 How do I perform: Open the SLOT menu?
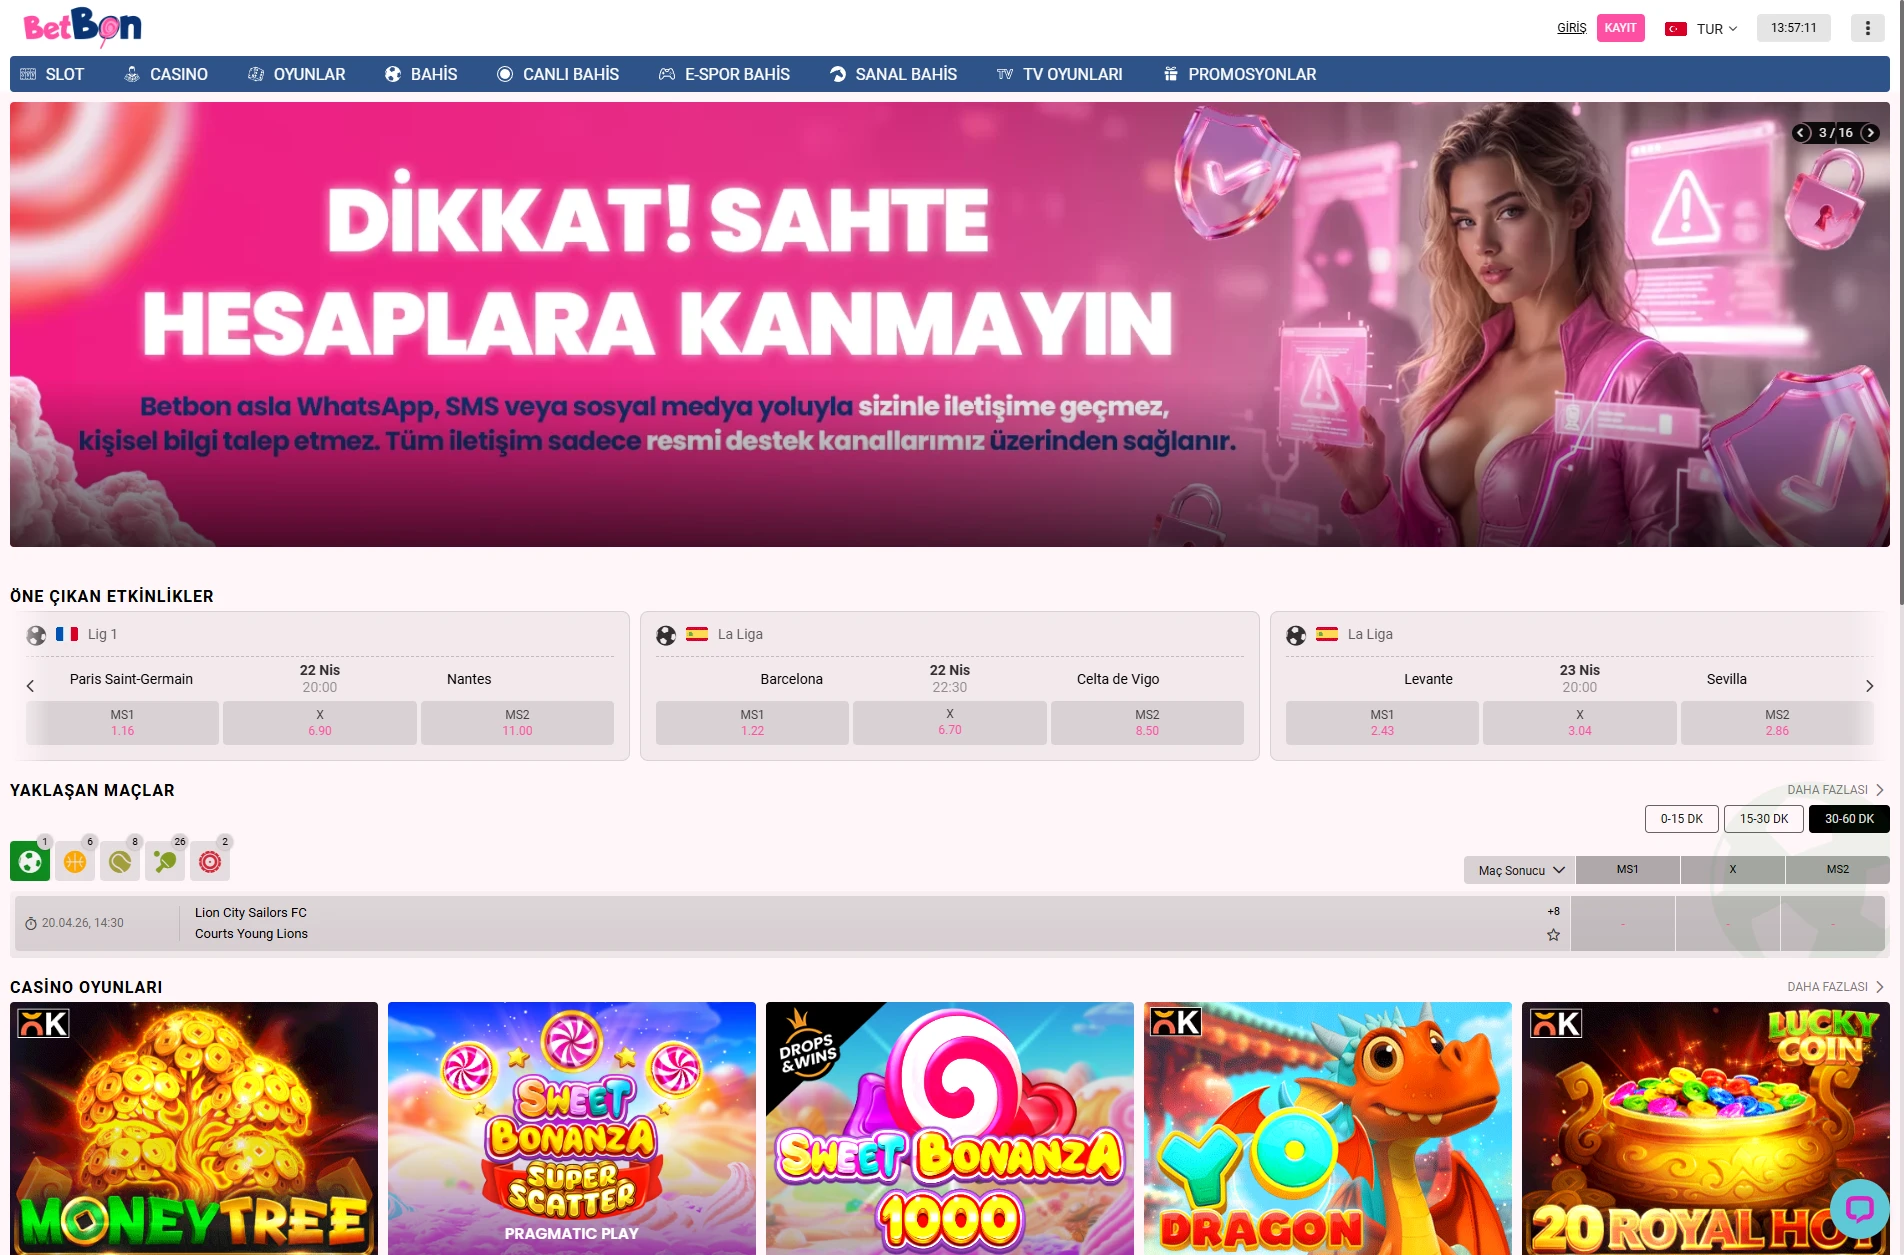point(52,74)
